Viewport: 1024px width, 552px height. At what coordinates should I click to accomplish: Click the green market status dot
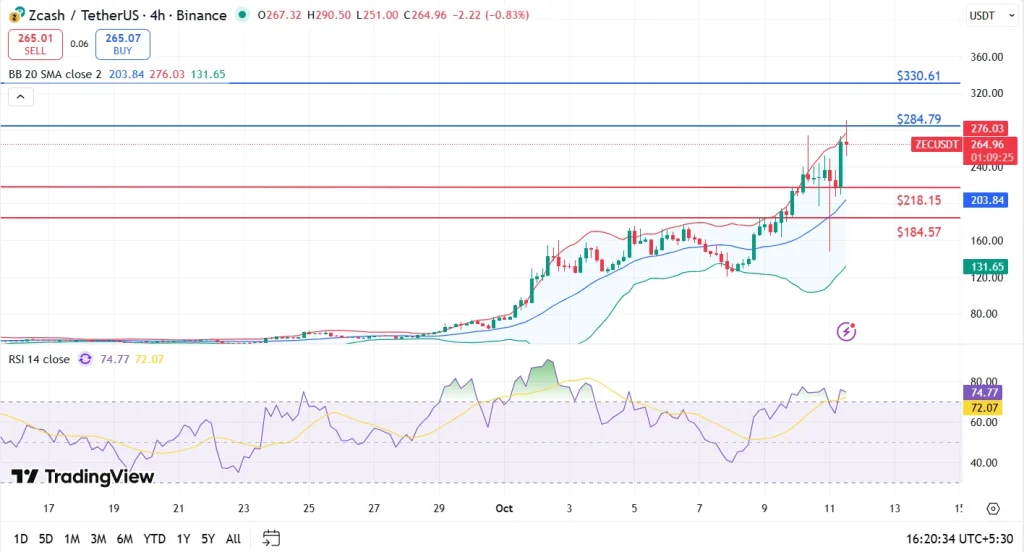[243, 15]
